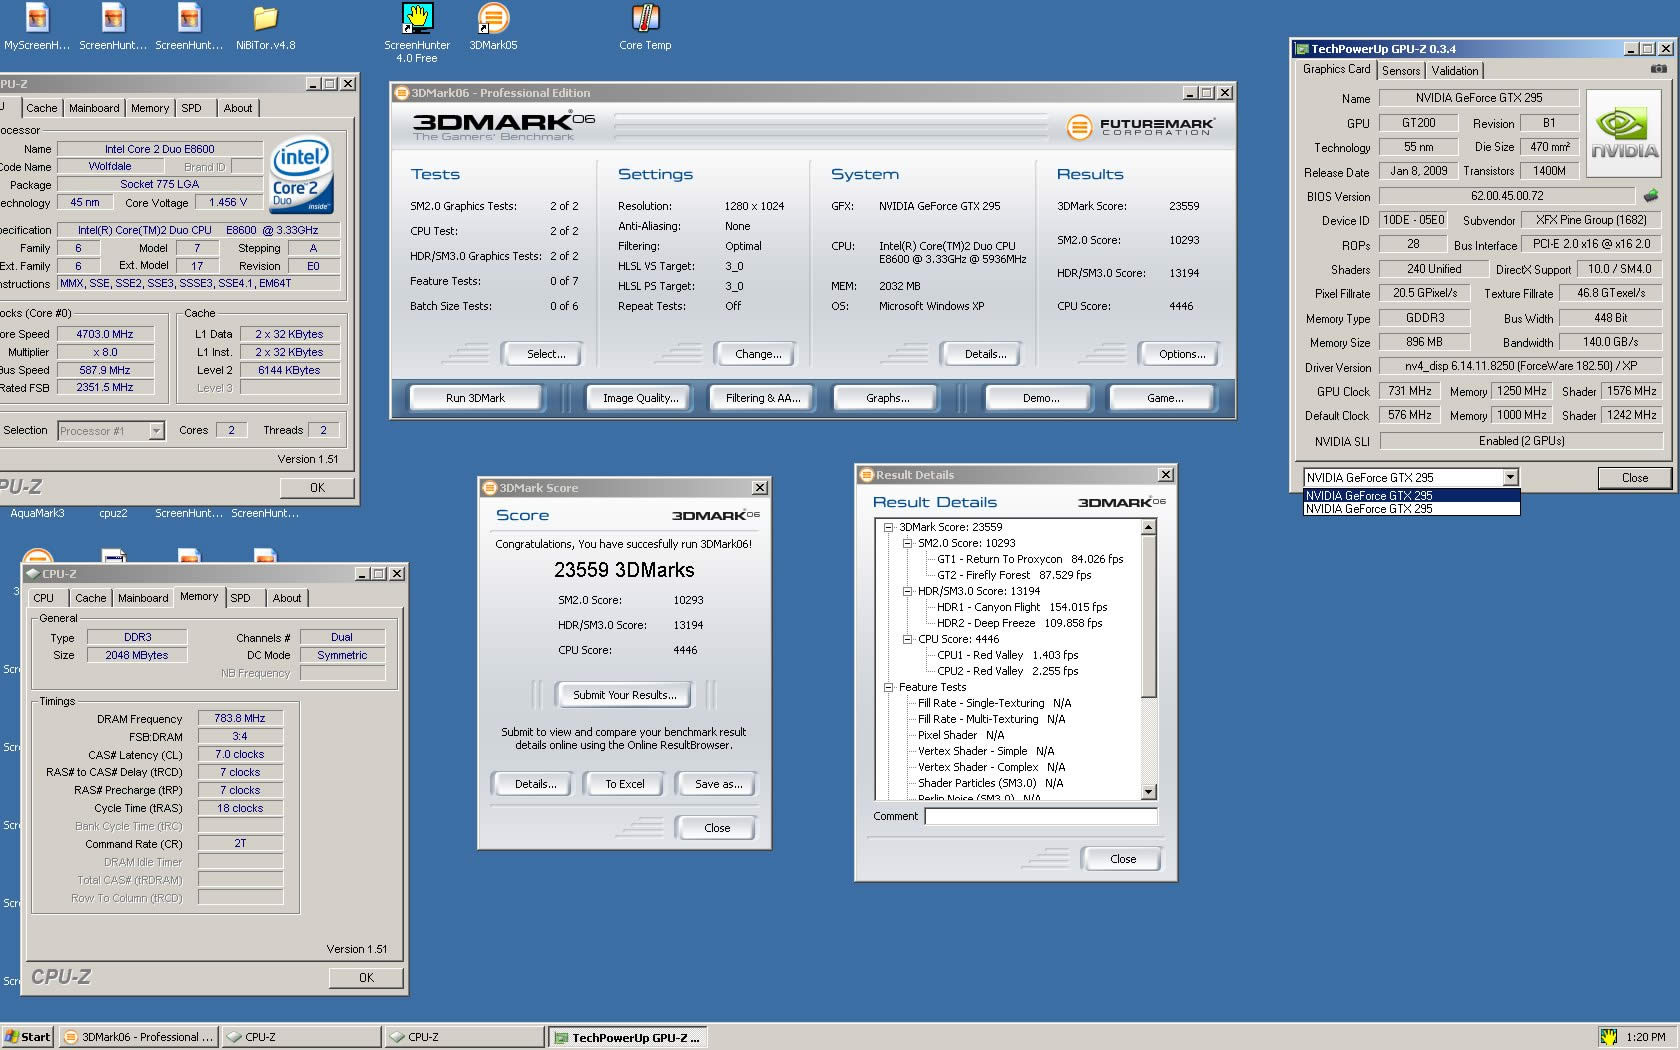
Task: Open Filtering & AA... settings
Action: (763, 398)
